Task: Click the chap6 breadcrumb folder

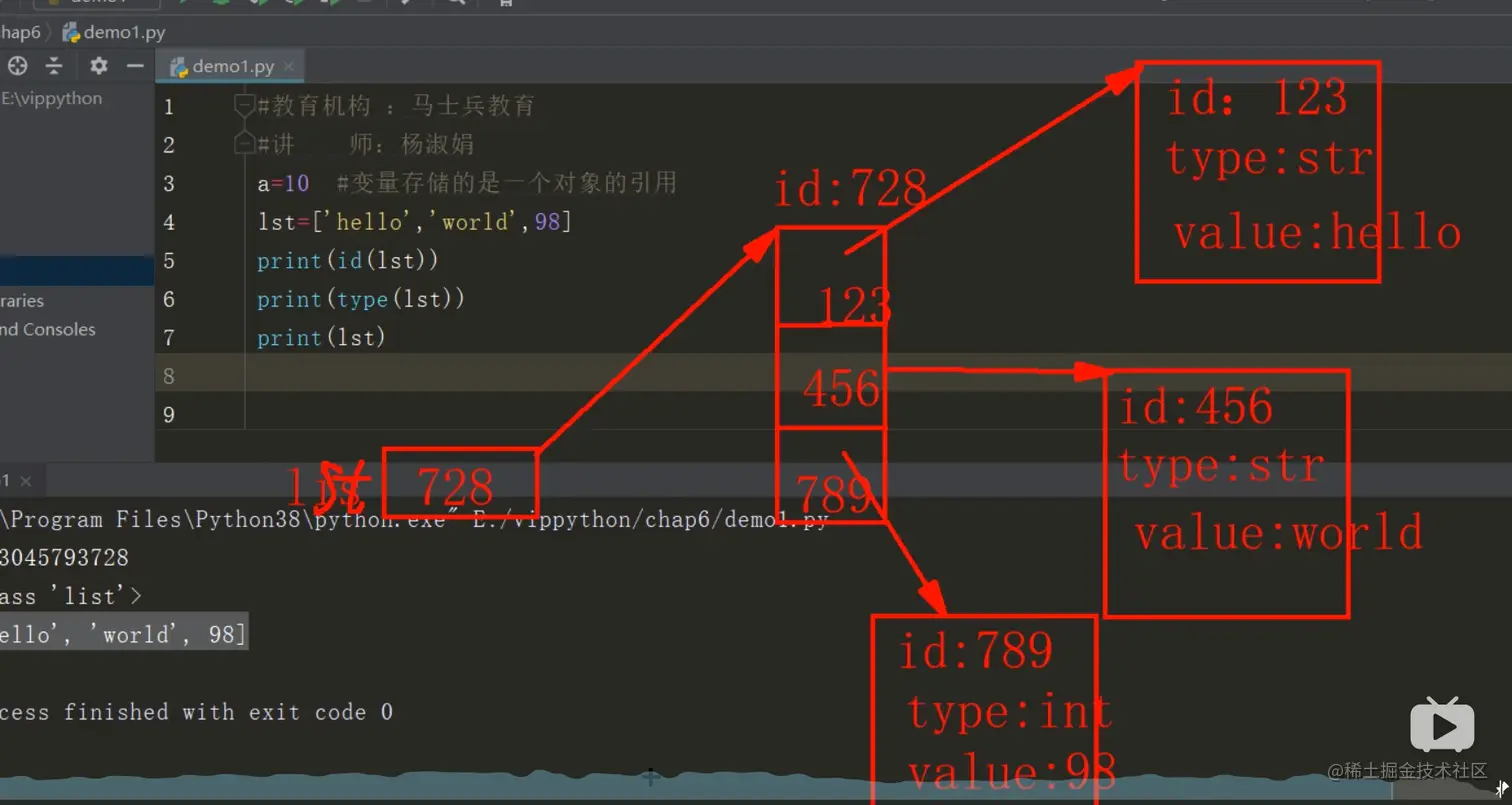Action: (20, 32)
